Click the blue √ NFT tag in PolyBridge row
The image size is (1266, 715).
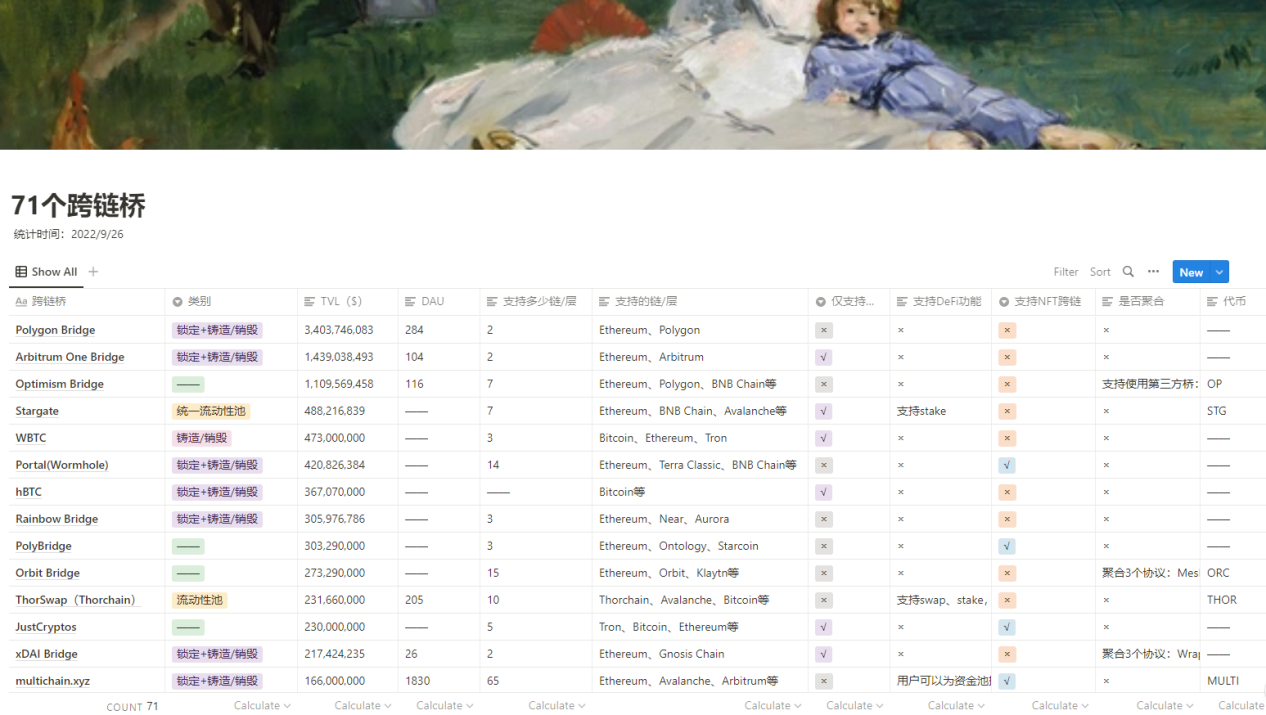pyautogui.click(x=1007, y=546)
